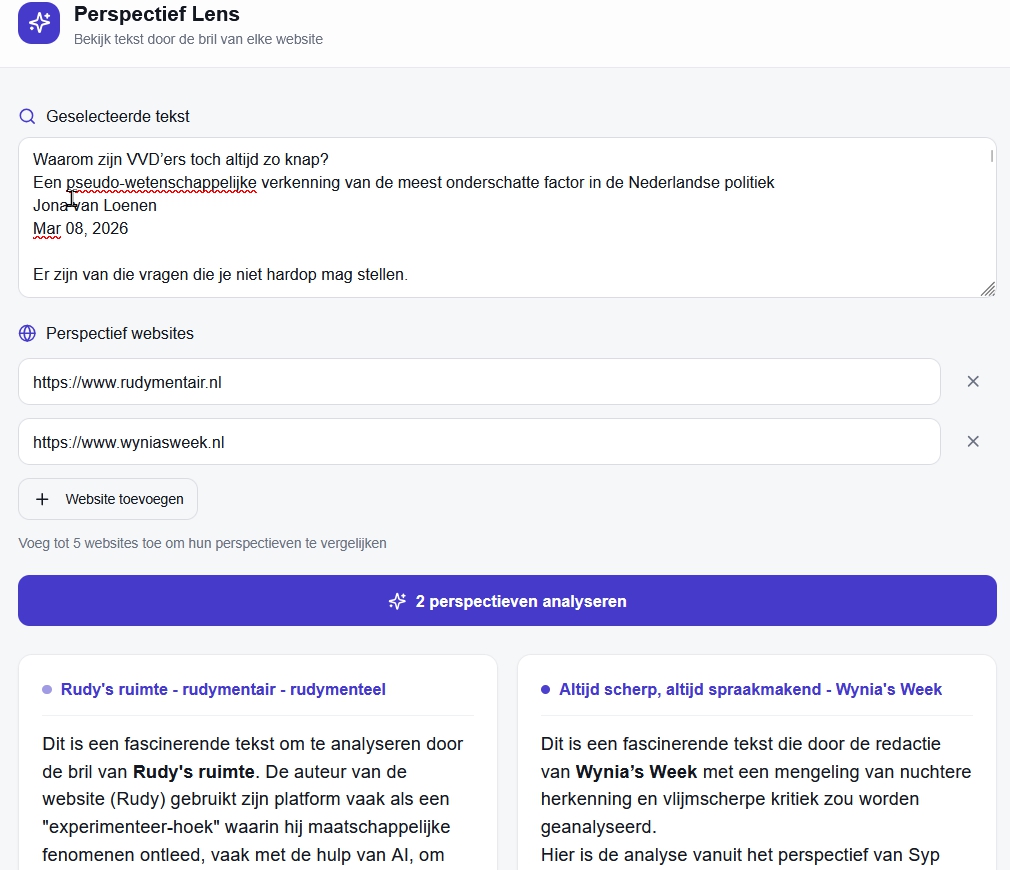Focus the wyniasweek.nl URL input field
Image resolution: width=1010 pixels, height=870 pixels.
pyautogui.click(x=478, y=441)
